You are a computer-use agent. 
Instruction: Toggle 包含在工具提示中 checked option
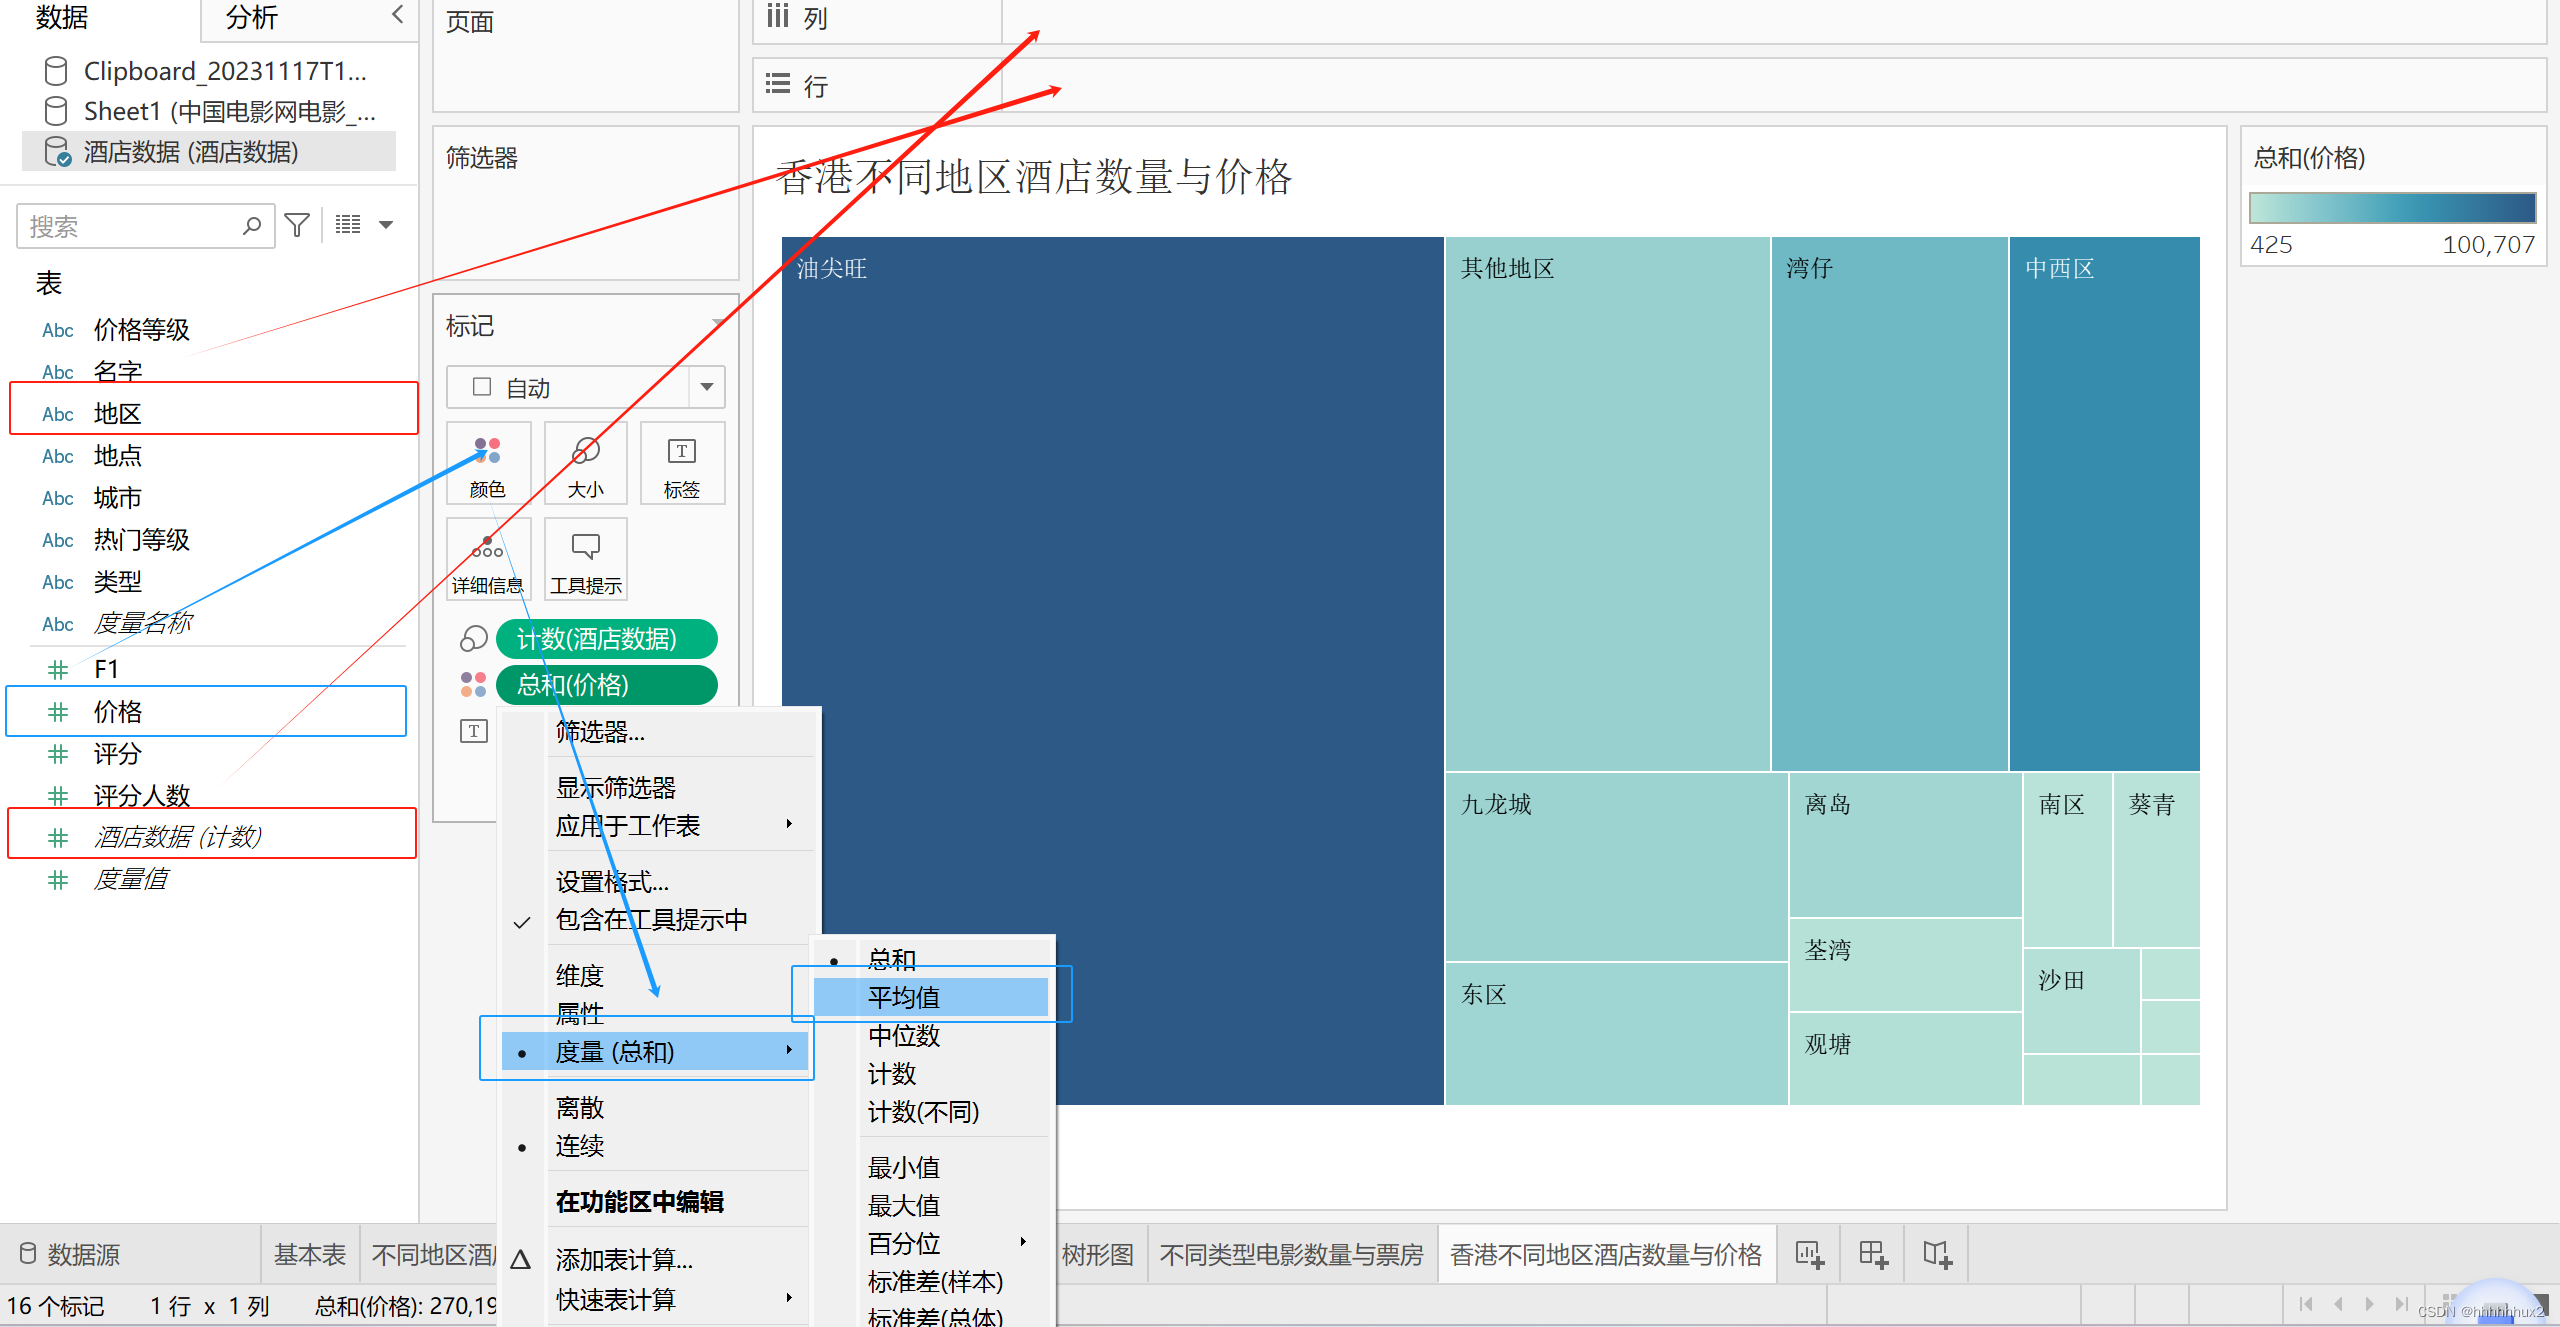pyautogui.click(x=651, y=920)
